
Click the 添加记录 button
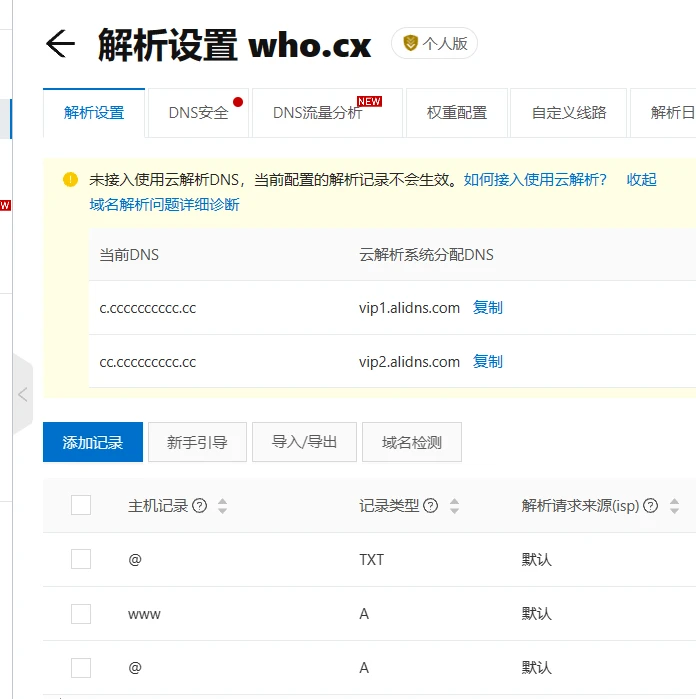[93, 442]
